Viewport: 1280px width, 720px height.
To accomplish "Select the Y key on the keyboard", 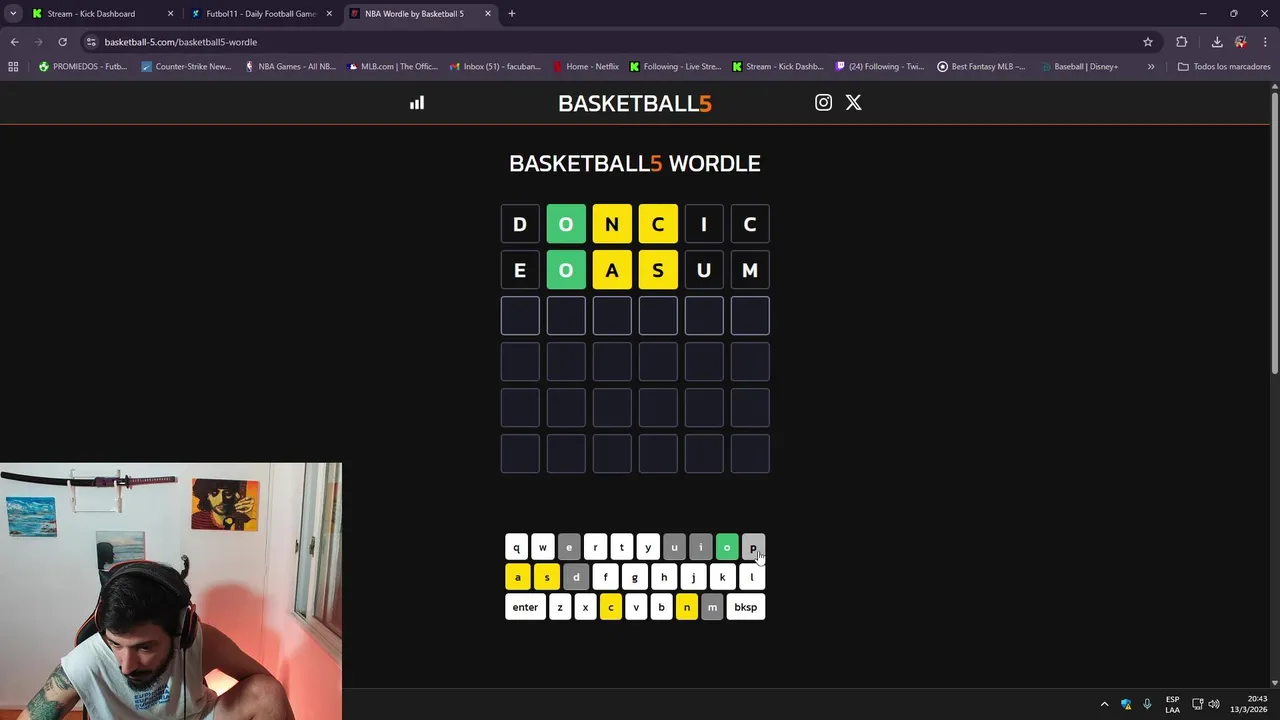I will (648, 547).
